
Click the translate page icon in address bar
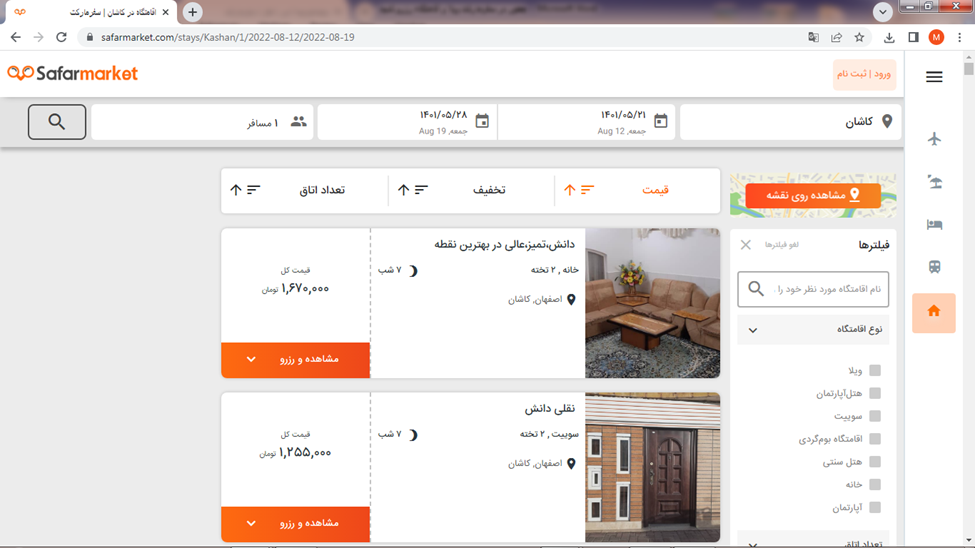click(x=813, y=37)
